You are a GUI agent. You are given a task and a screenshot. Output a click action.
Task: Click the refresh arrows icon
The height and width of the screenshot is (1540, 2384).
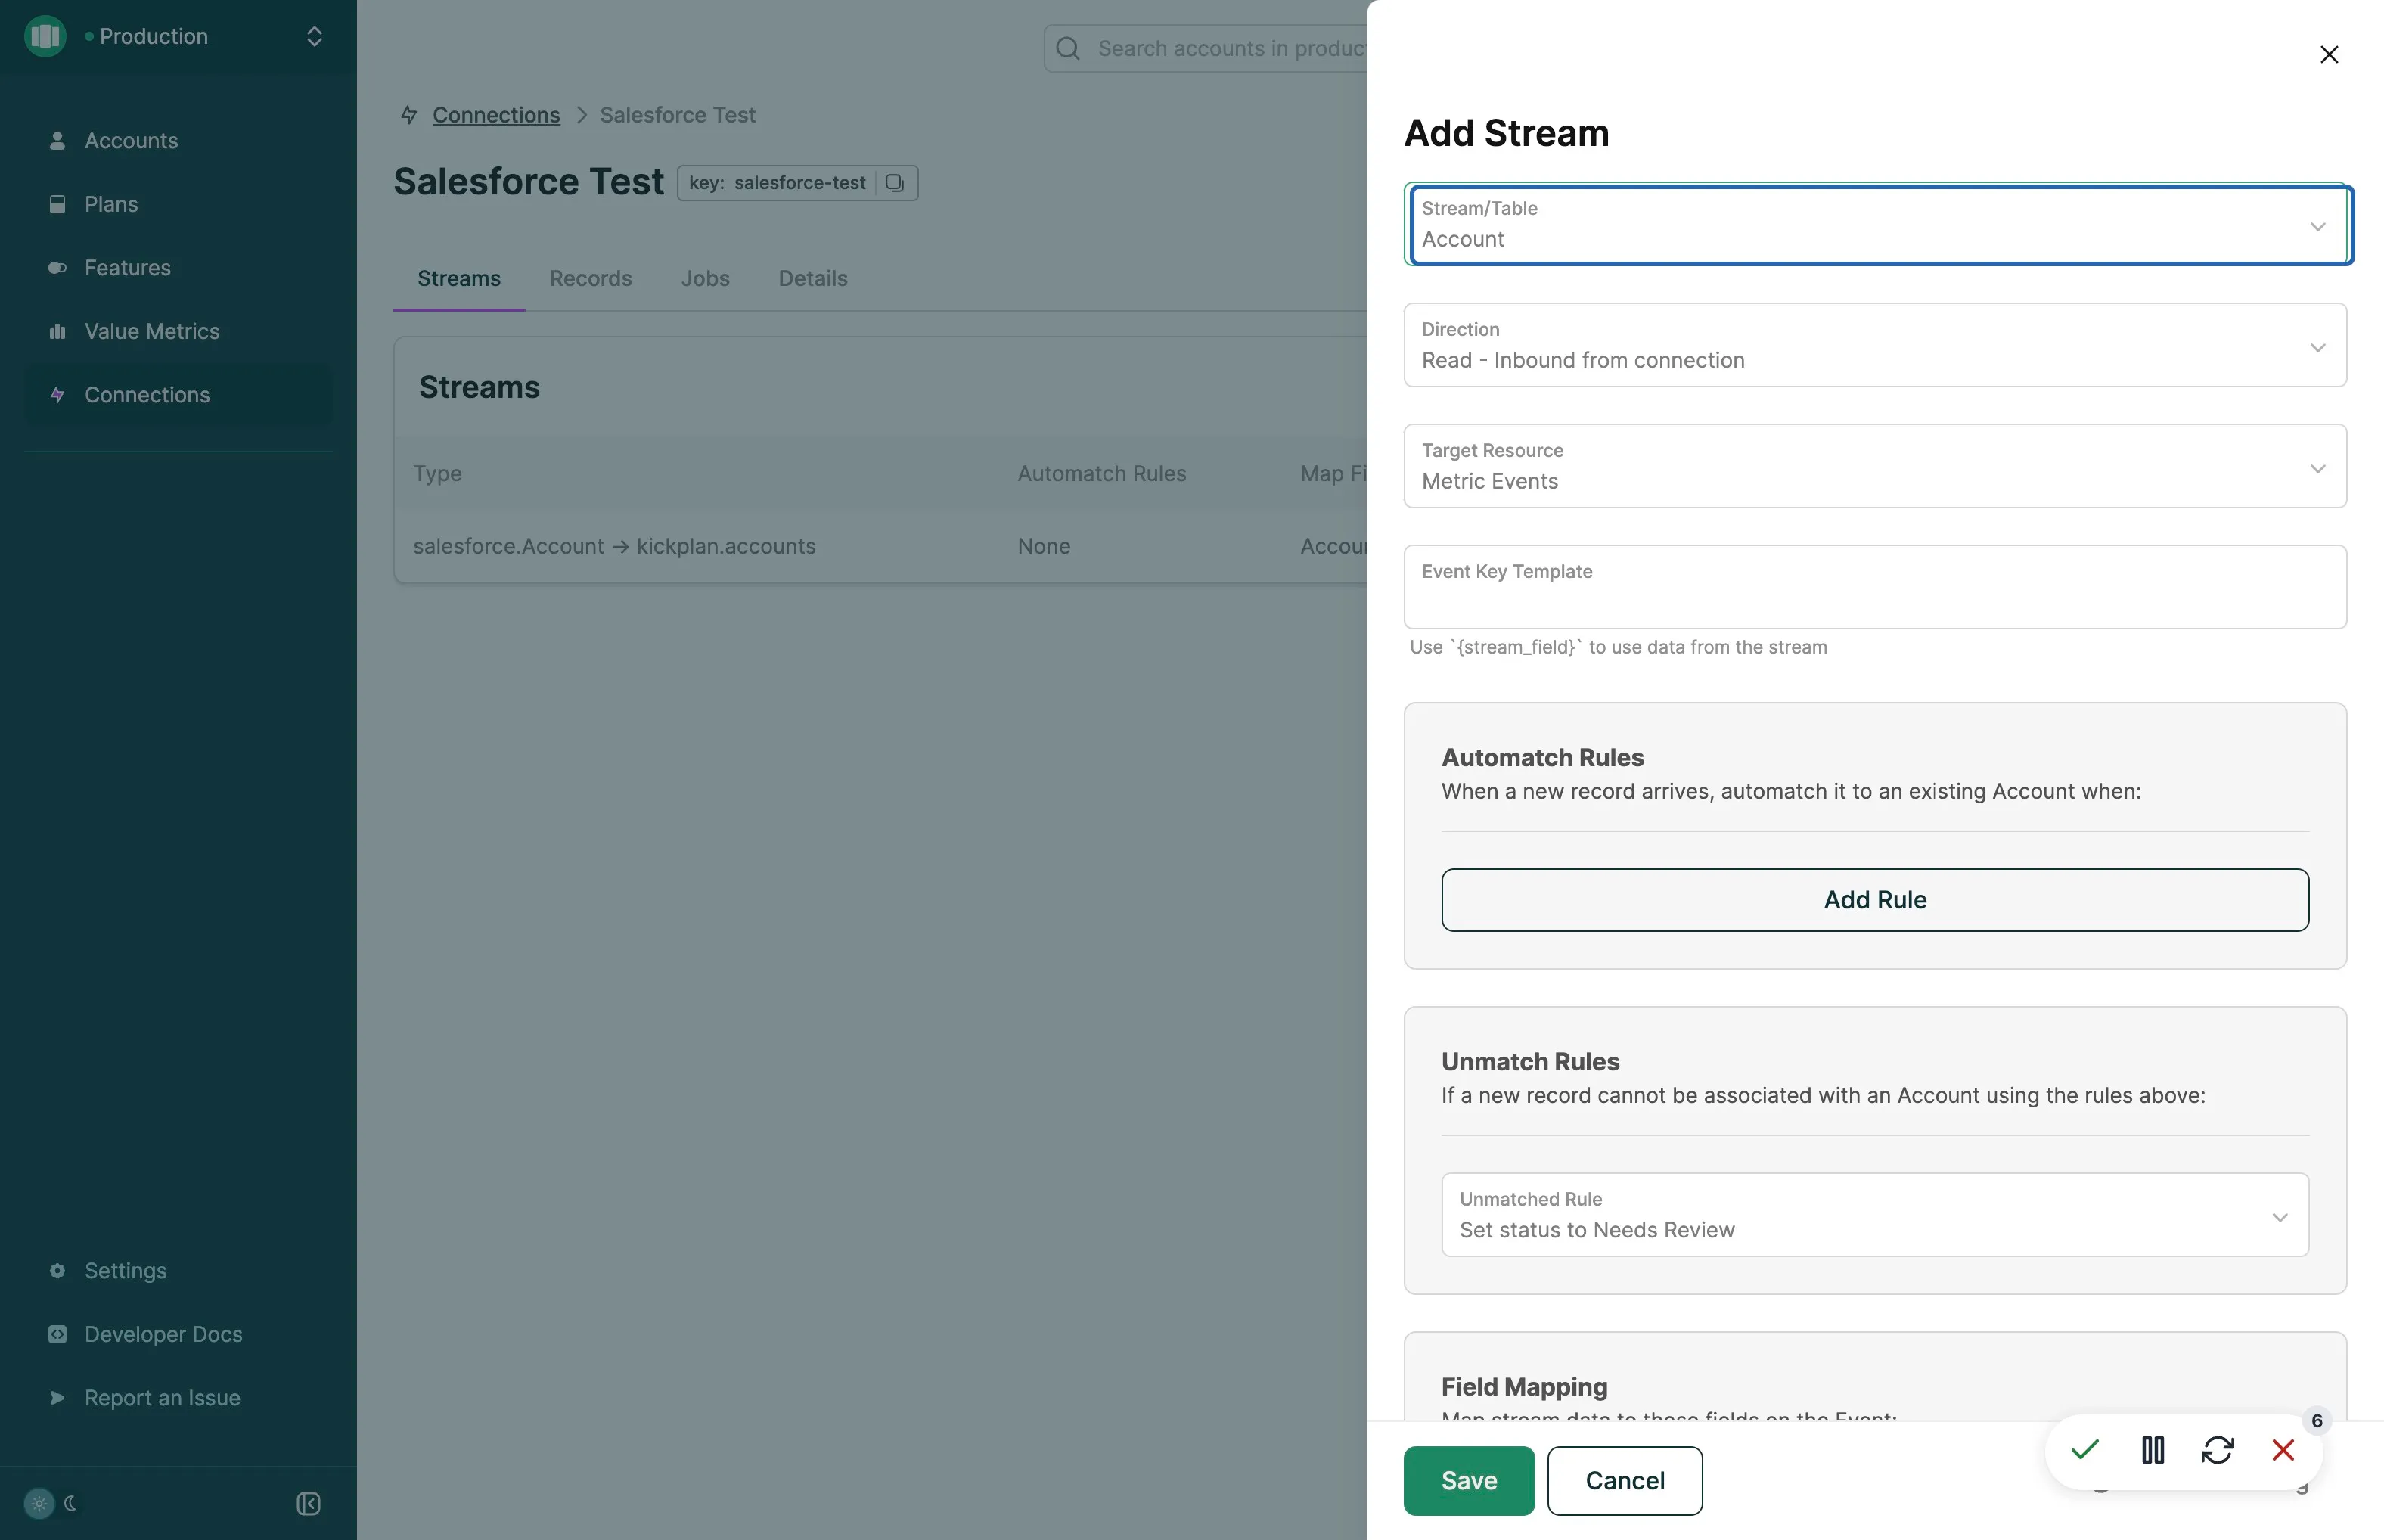point(2217,1450)
